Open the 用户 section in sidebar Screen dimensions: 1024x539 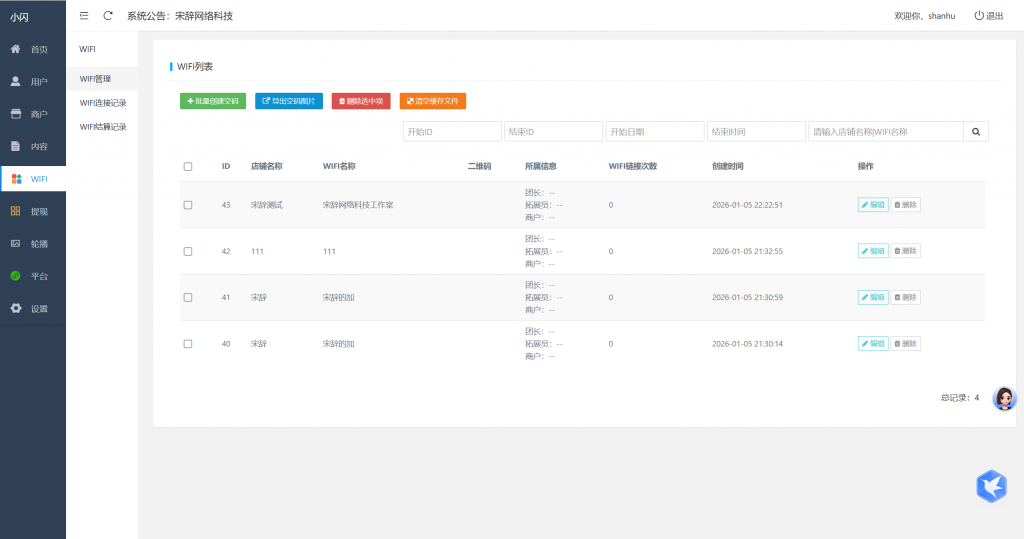point(32,82)
